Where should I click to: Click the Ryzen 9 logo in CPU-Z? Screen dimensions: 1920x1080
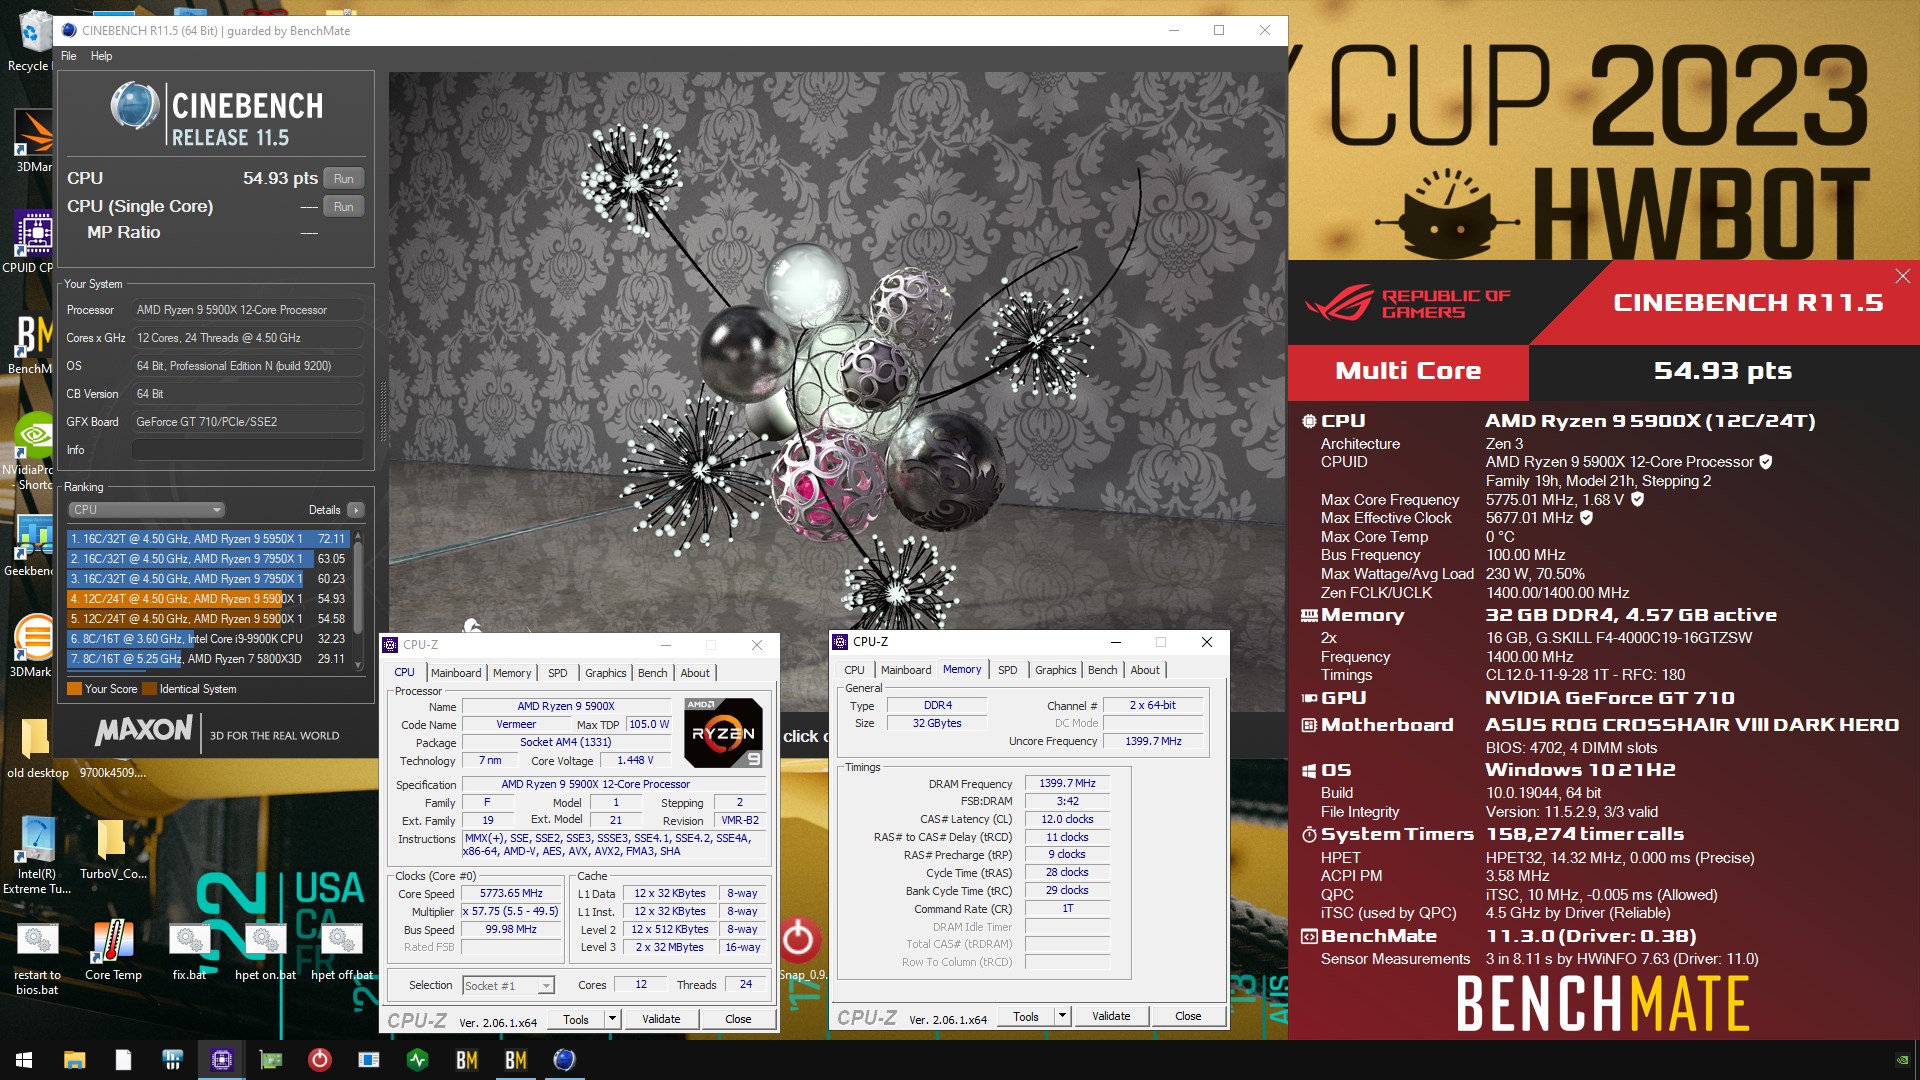[x=723, y=733]
